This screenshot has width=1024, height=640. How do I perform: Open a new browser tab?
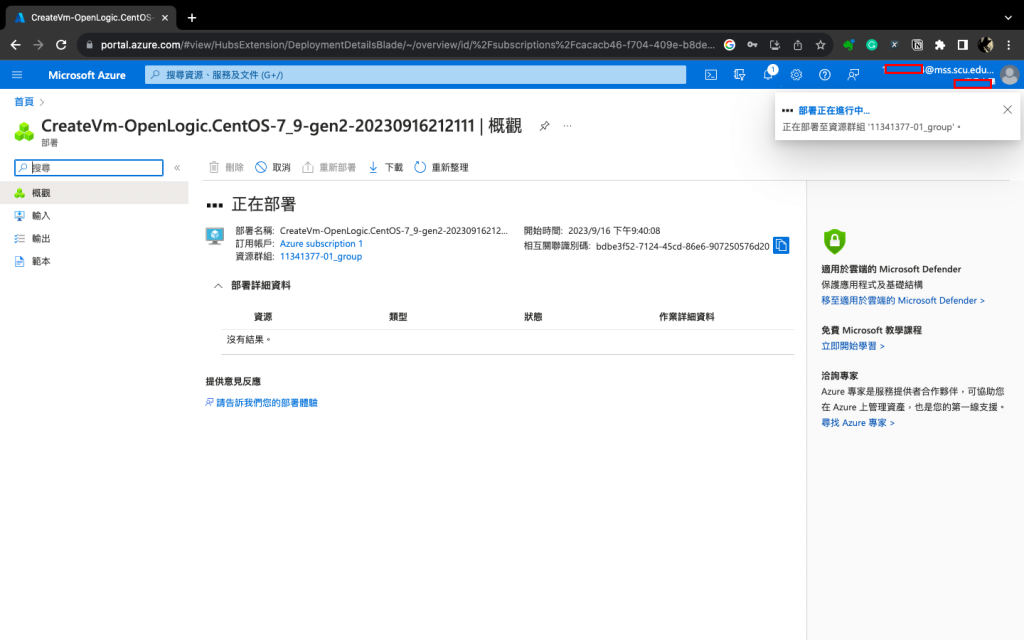(192, 18)
